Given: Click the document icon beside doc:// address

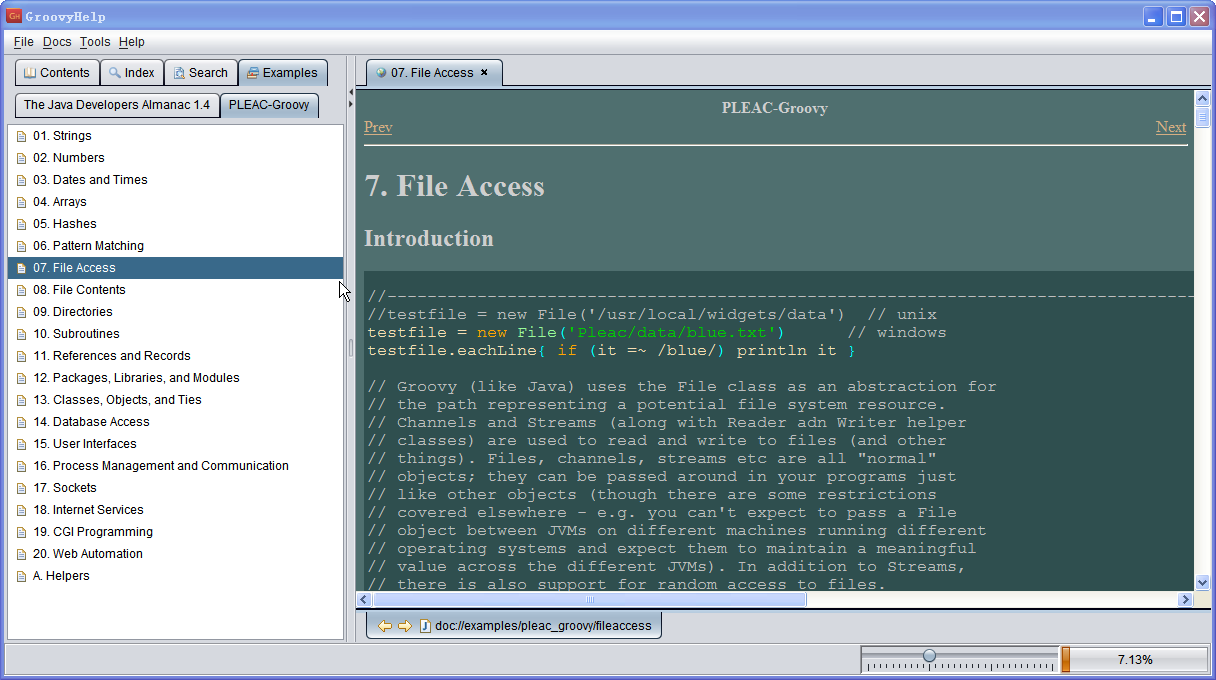Looking at the screenshot, I should [424, 626].
